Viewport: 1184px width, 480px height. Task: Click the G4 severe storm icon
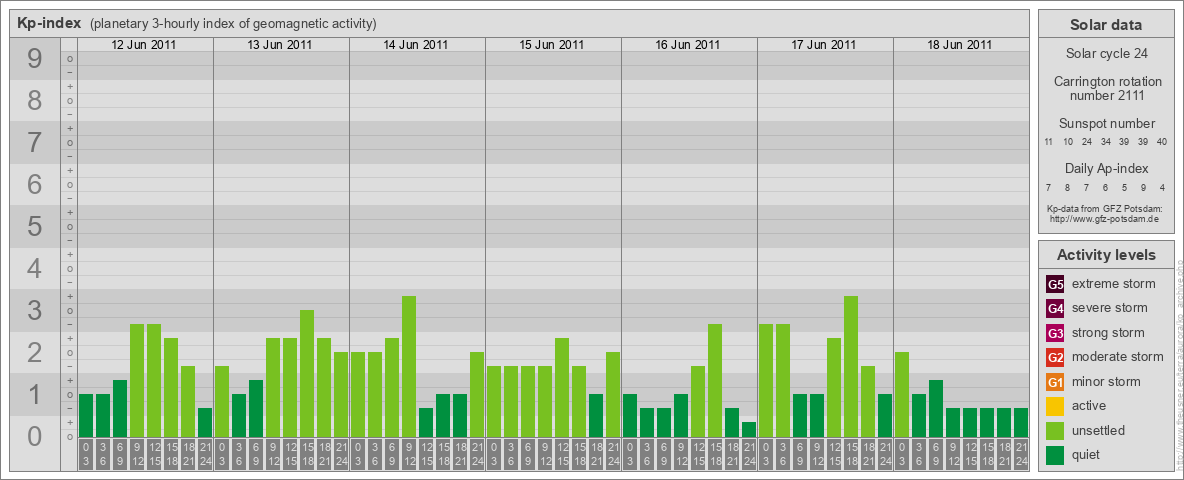click(1055, 308)
